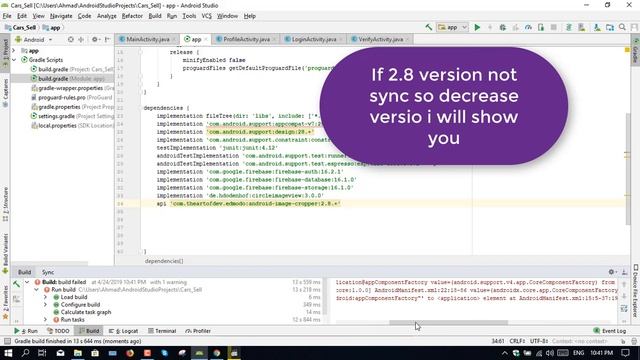Expand the Configure build node
The image size is (640, 360).
tap(45, 304)
